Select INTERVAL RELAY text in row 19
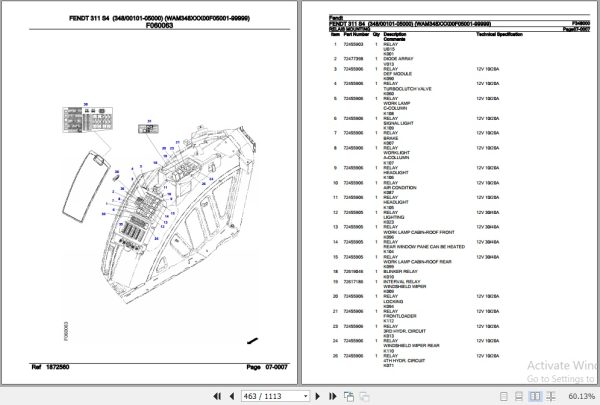This screenshot has width=600, height=405. 402,282
